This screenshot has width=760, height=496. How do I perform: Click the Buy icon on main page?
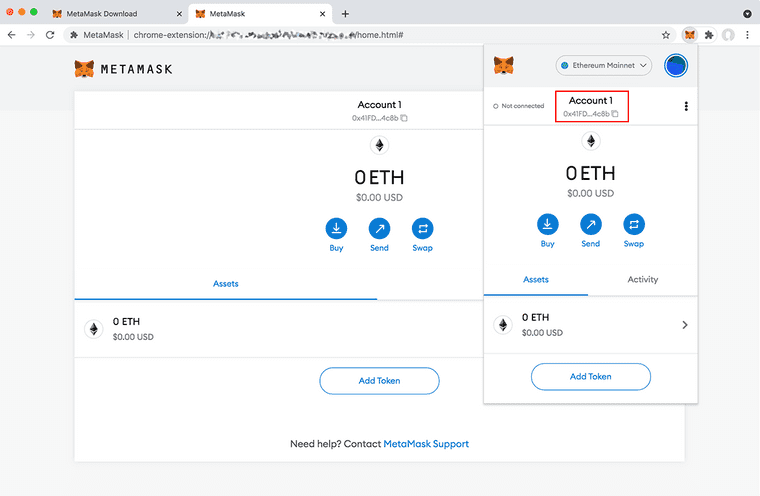(336, 228)
